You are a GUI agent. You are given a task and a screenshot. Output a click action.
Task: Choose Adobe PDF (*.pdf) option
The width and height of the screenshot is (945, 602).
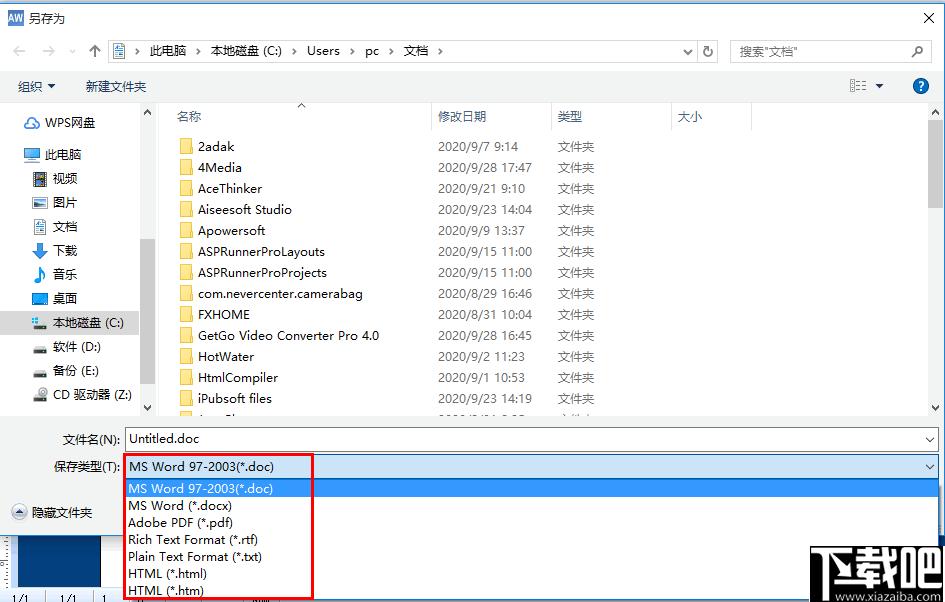(532, 522)
